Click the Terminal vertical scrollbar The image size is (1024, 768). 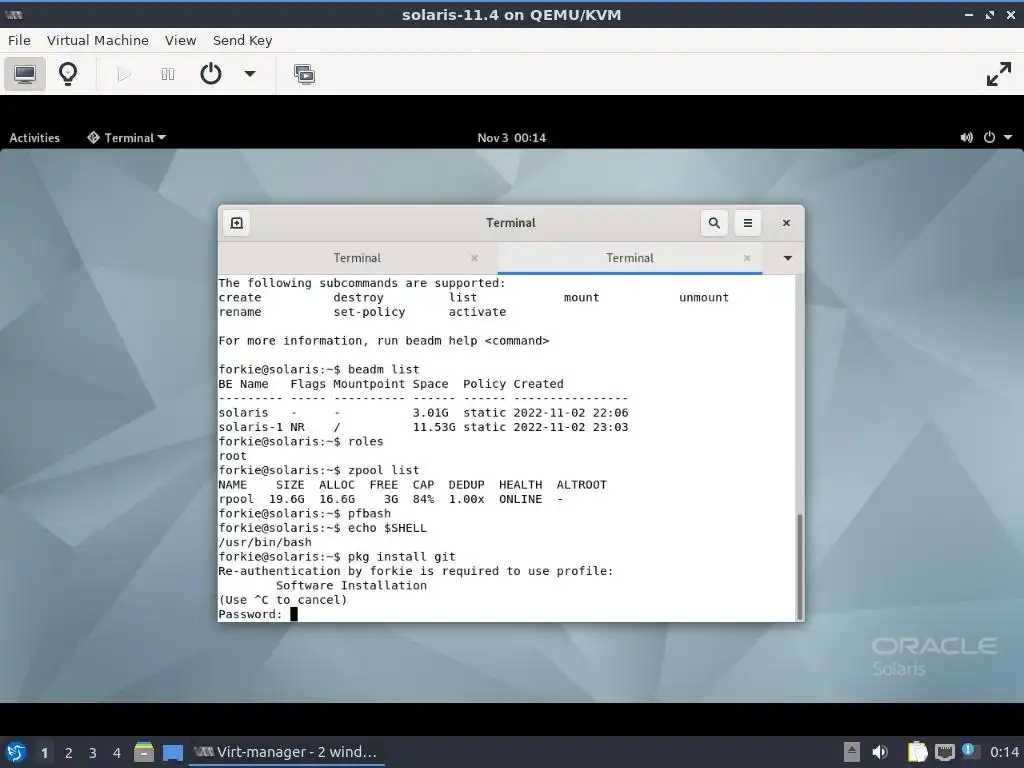click(799, 566)
